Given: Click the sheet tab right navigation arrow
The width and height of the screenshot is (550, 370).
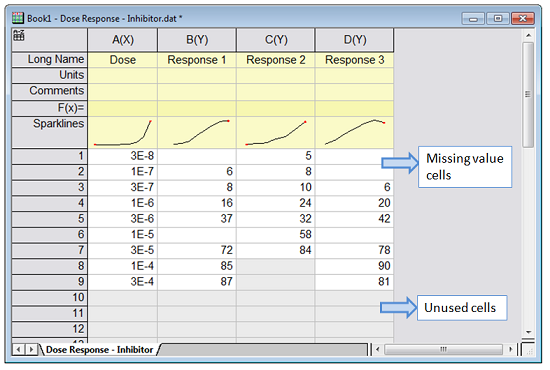Looking at the screenshot, I should pyautogui.click(x=31, y=349).
